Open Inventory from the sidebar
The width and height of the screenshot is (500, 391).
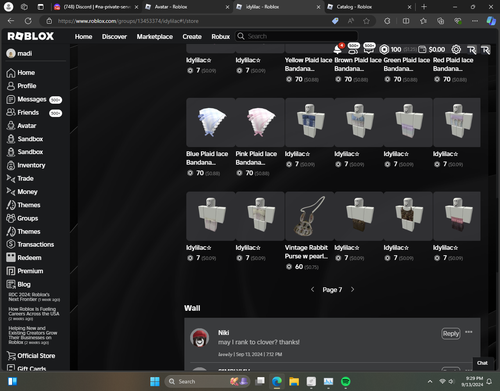click(26, 165)
